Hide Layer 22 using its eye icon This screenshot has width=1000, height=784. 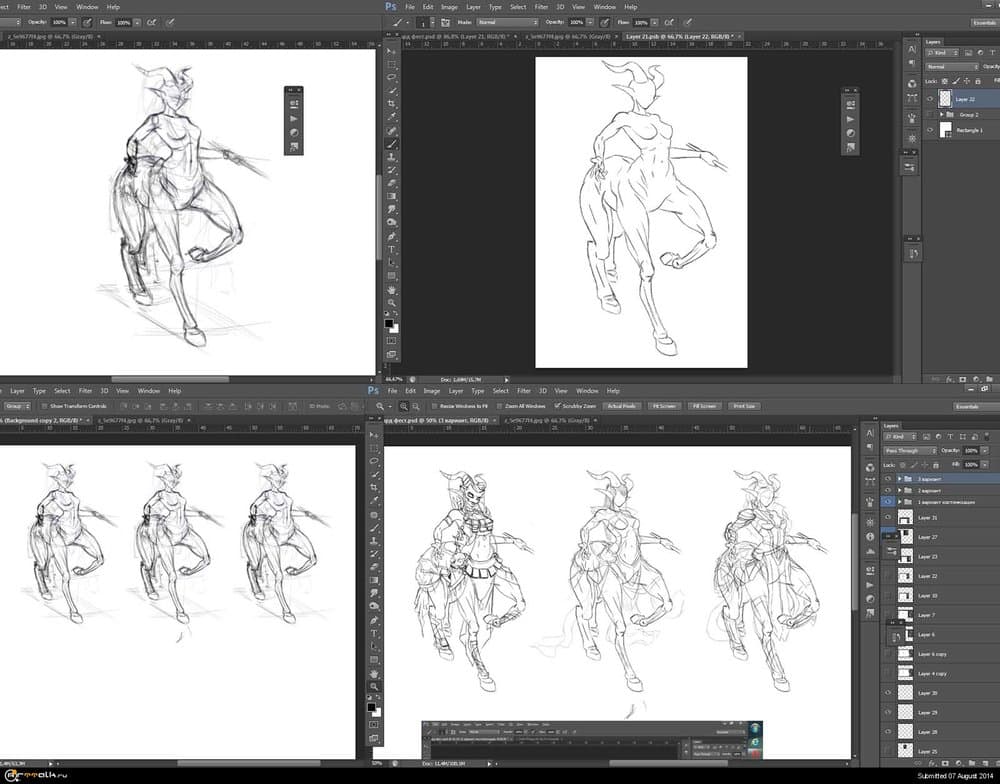point(930,99)
